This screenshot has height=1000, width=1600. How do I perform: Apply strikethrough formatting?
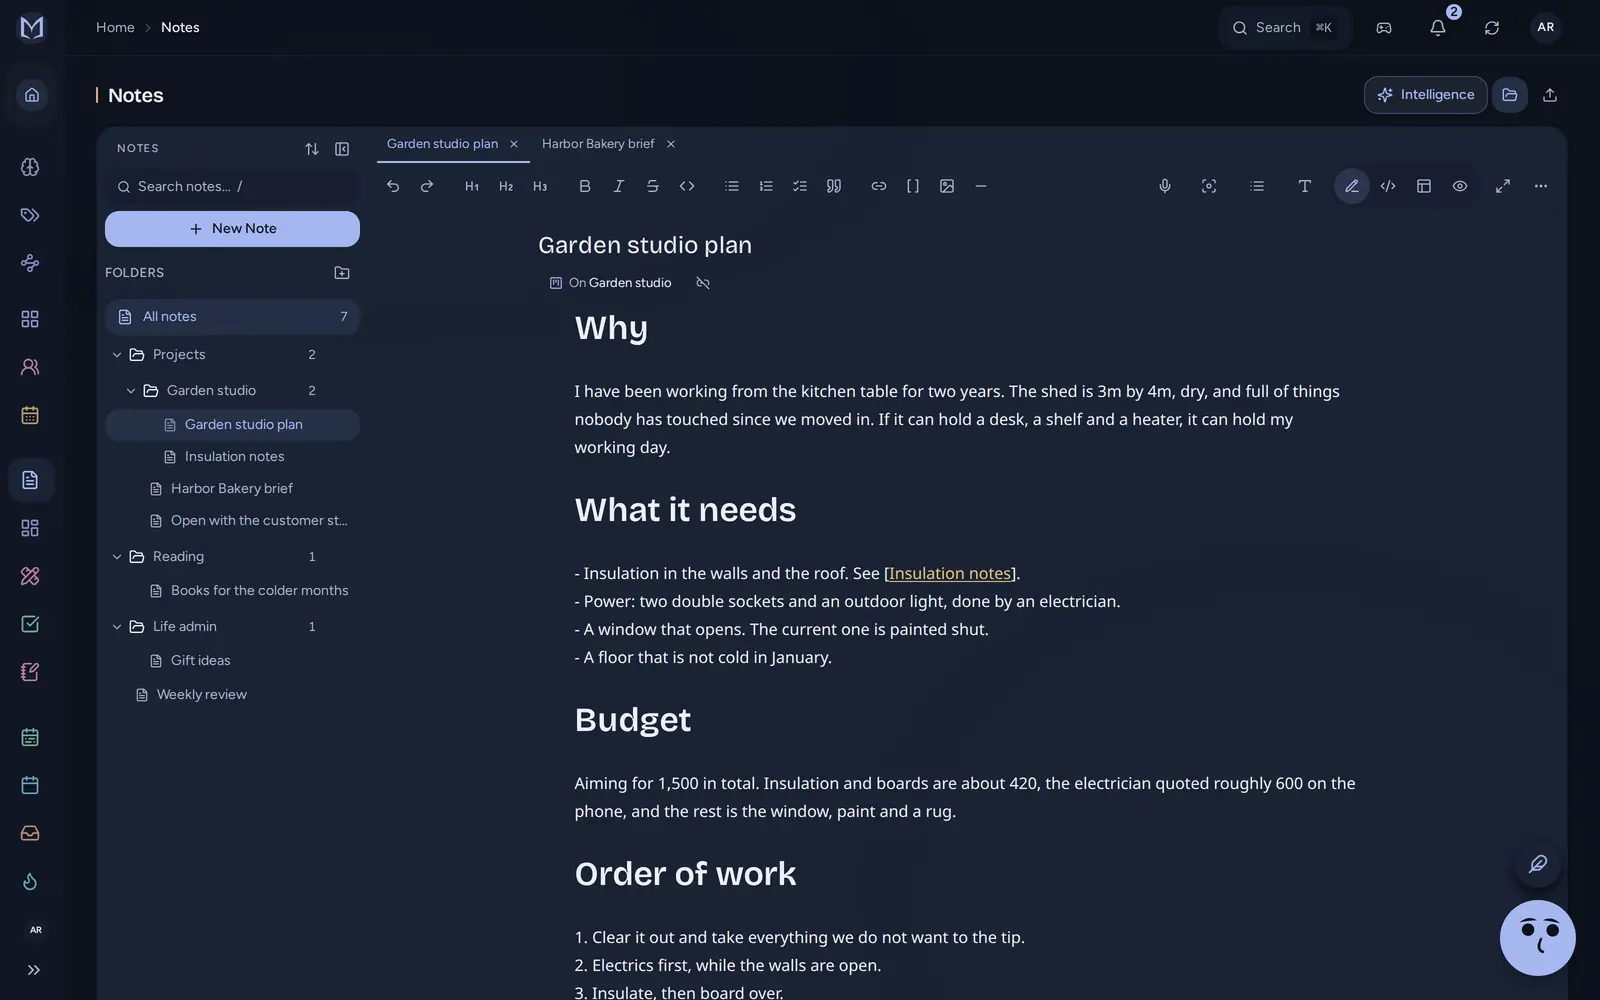[653, 186]
